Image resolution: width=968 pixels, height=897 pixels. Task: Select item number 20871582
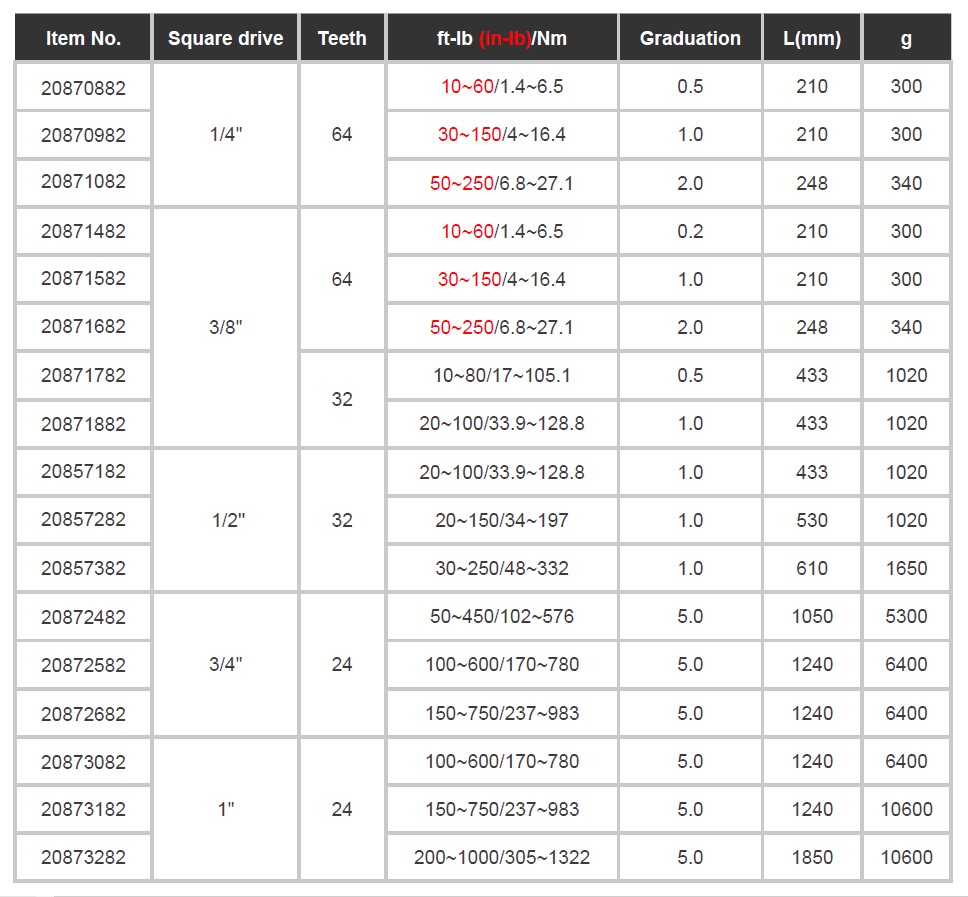[83, 278]
